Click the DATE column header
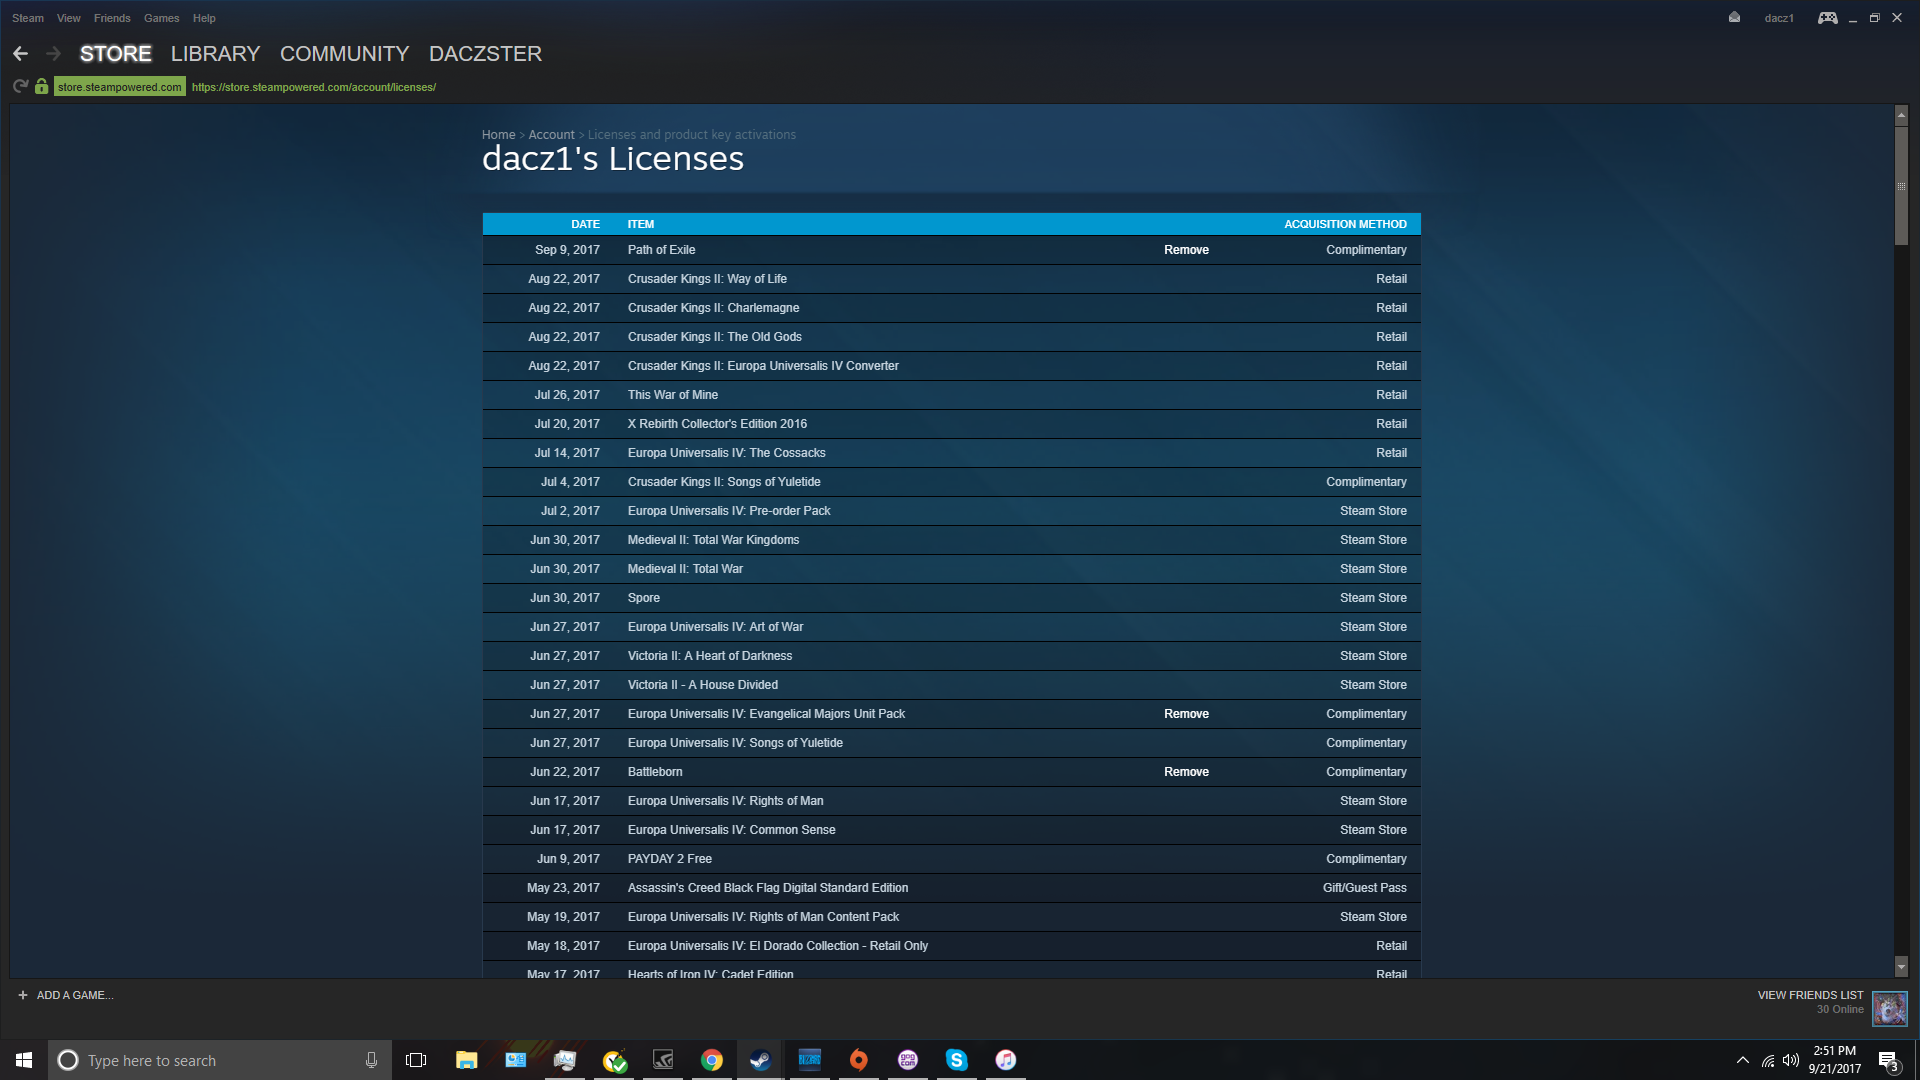Screen dimensions: 1920x1080 click(x=585, y=224)
